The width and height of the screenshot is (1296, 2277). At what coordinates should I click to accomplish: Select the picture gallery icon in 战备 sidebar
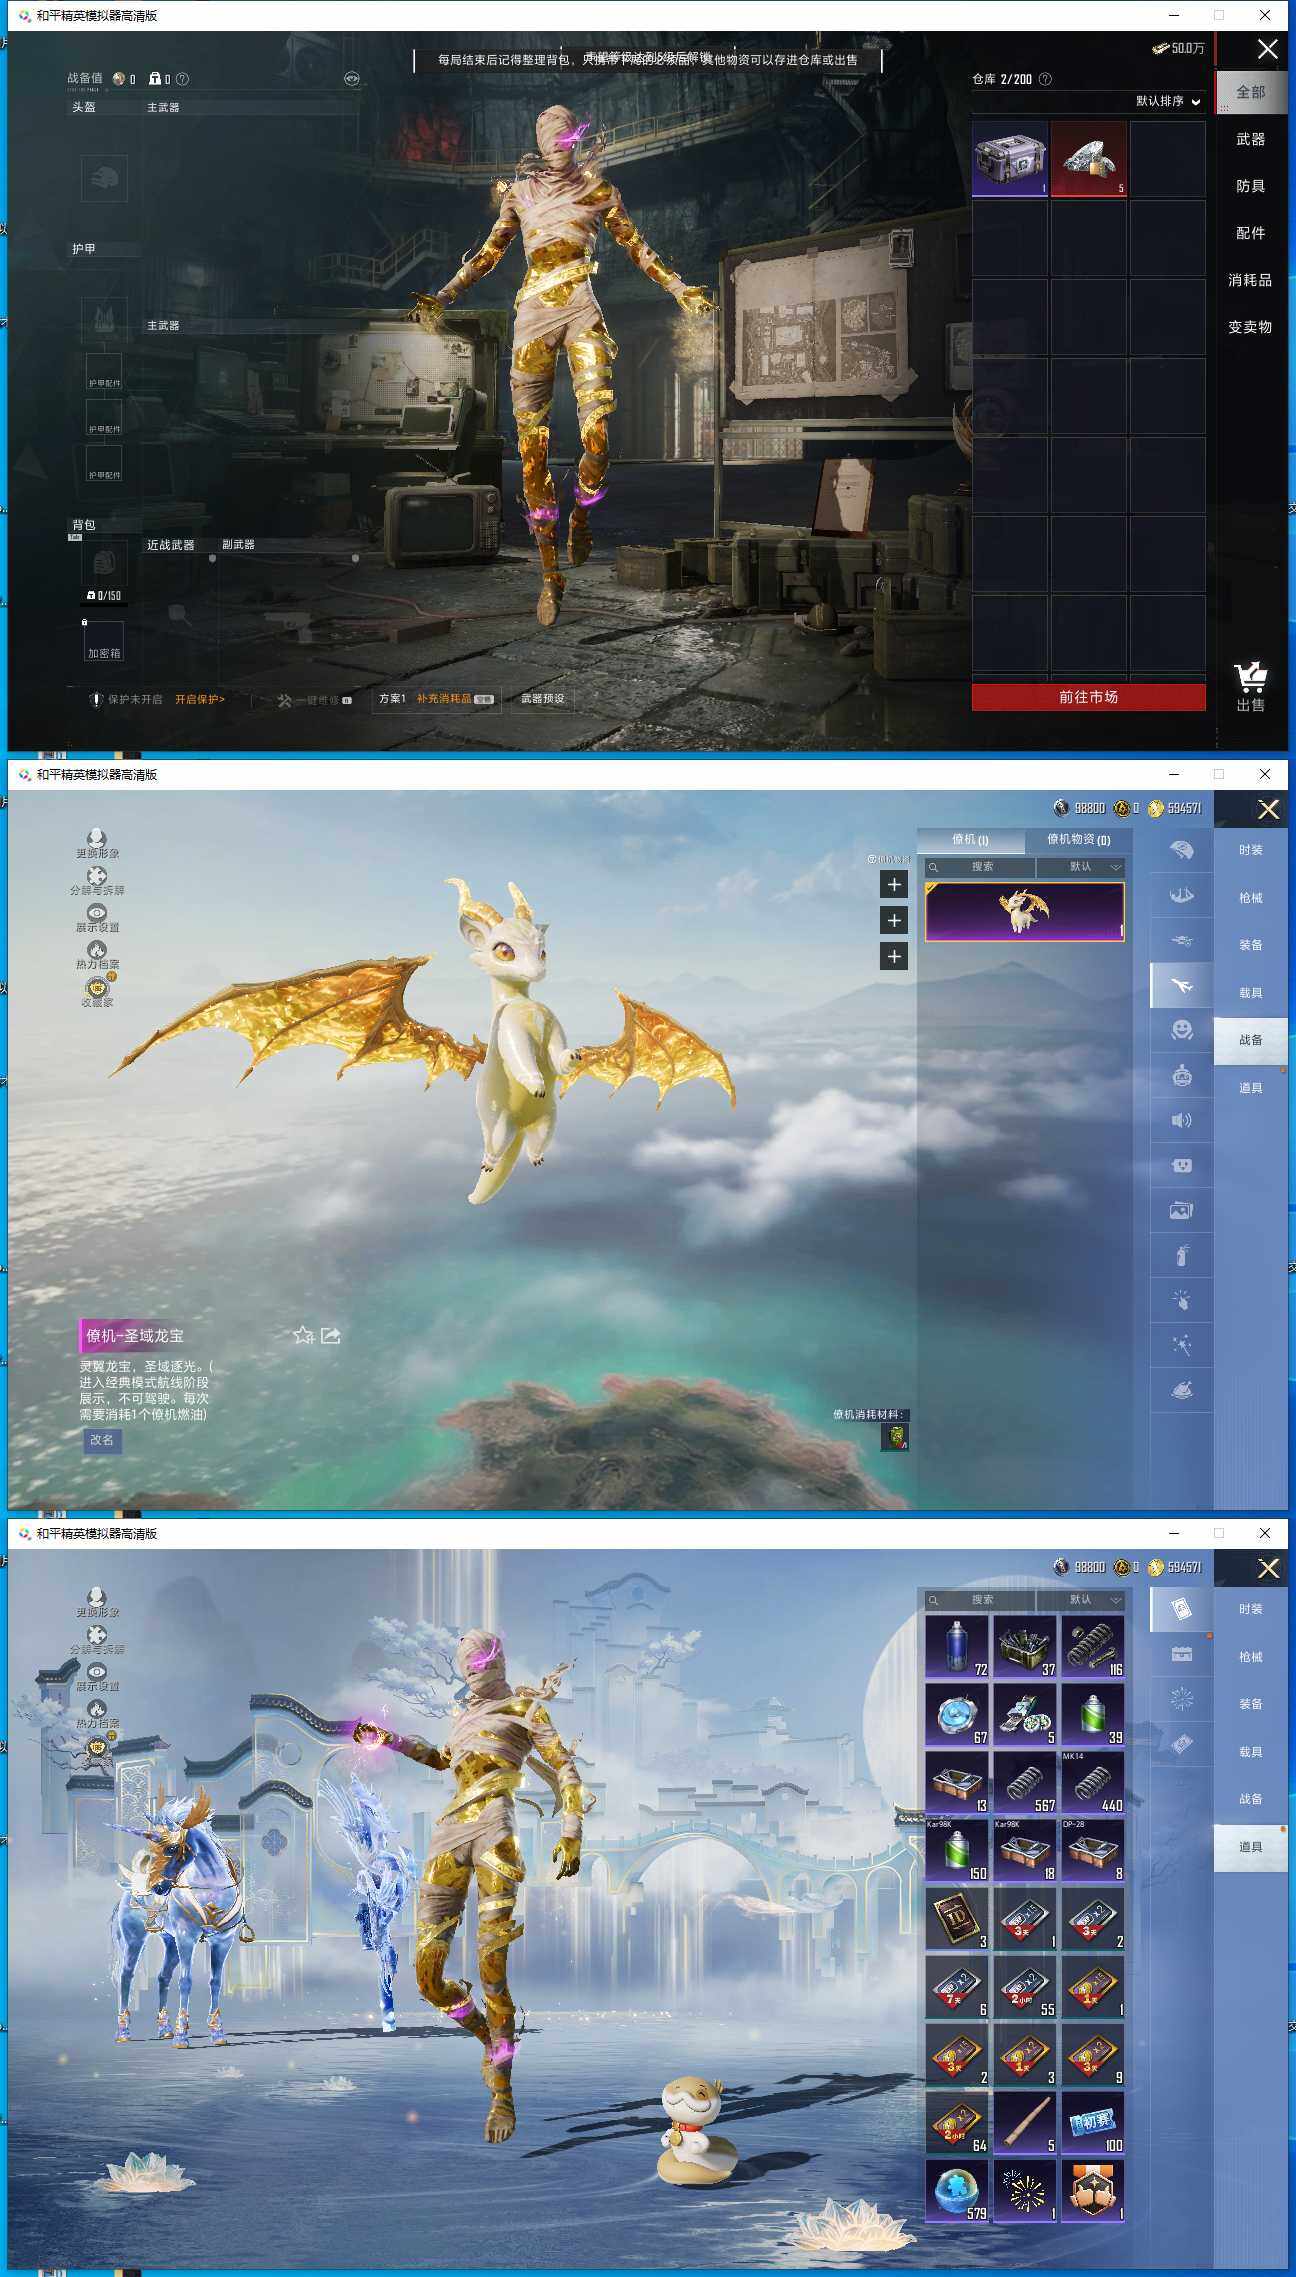point(1182,1210)
